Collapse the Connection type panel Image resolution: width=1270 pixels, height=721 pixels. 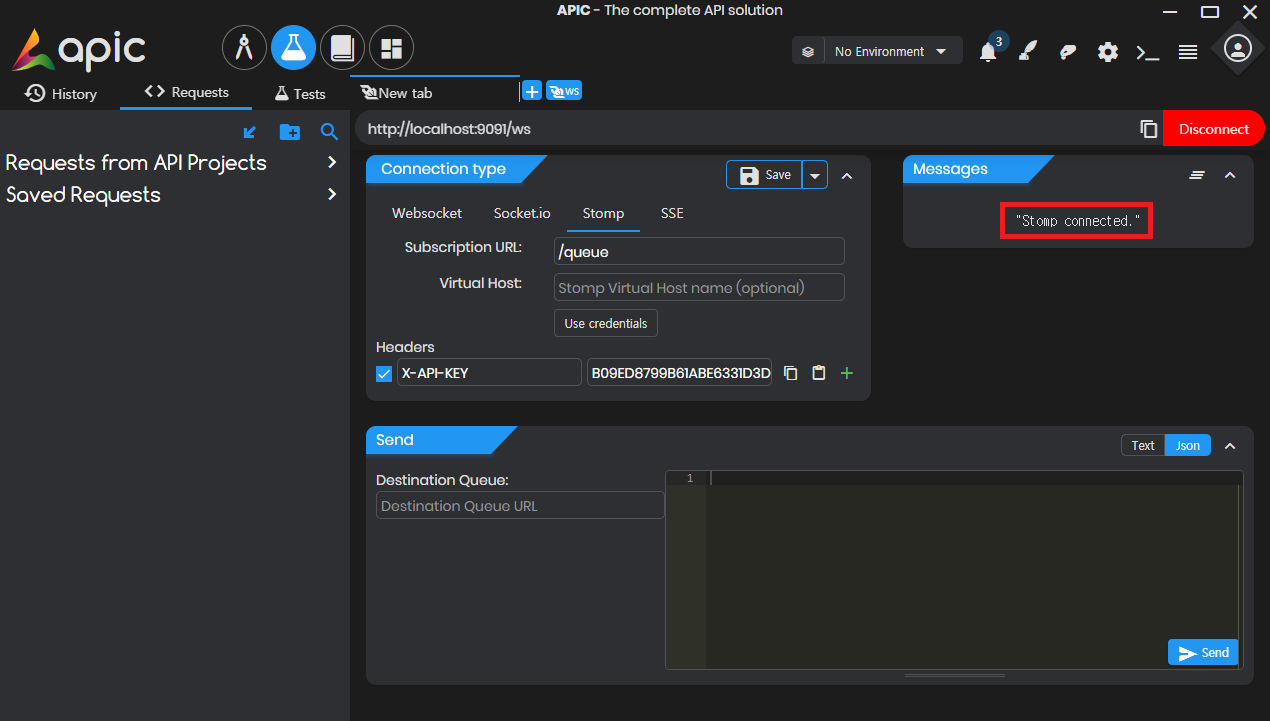point(847,175)
